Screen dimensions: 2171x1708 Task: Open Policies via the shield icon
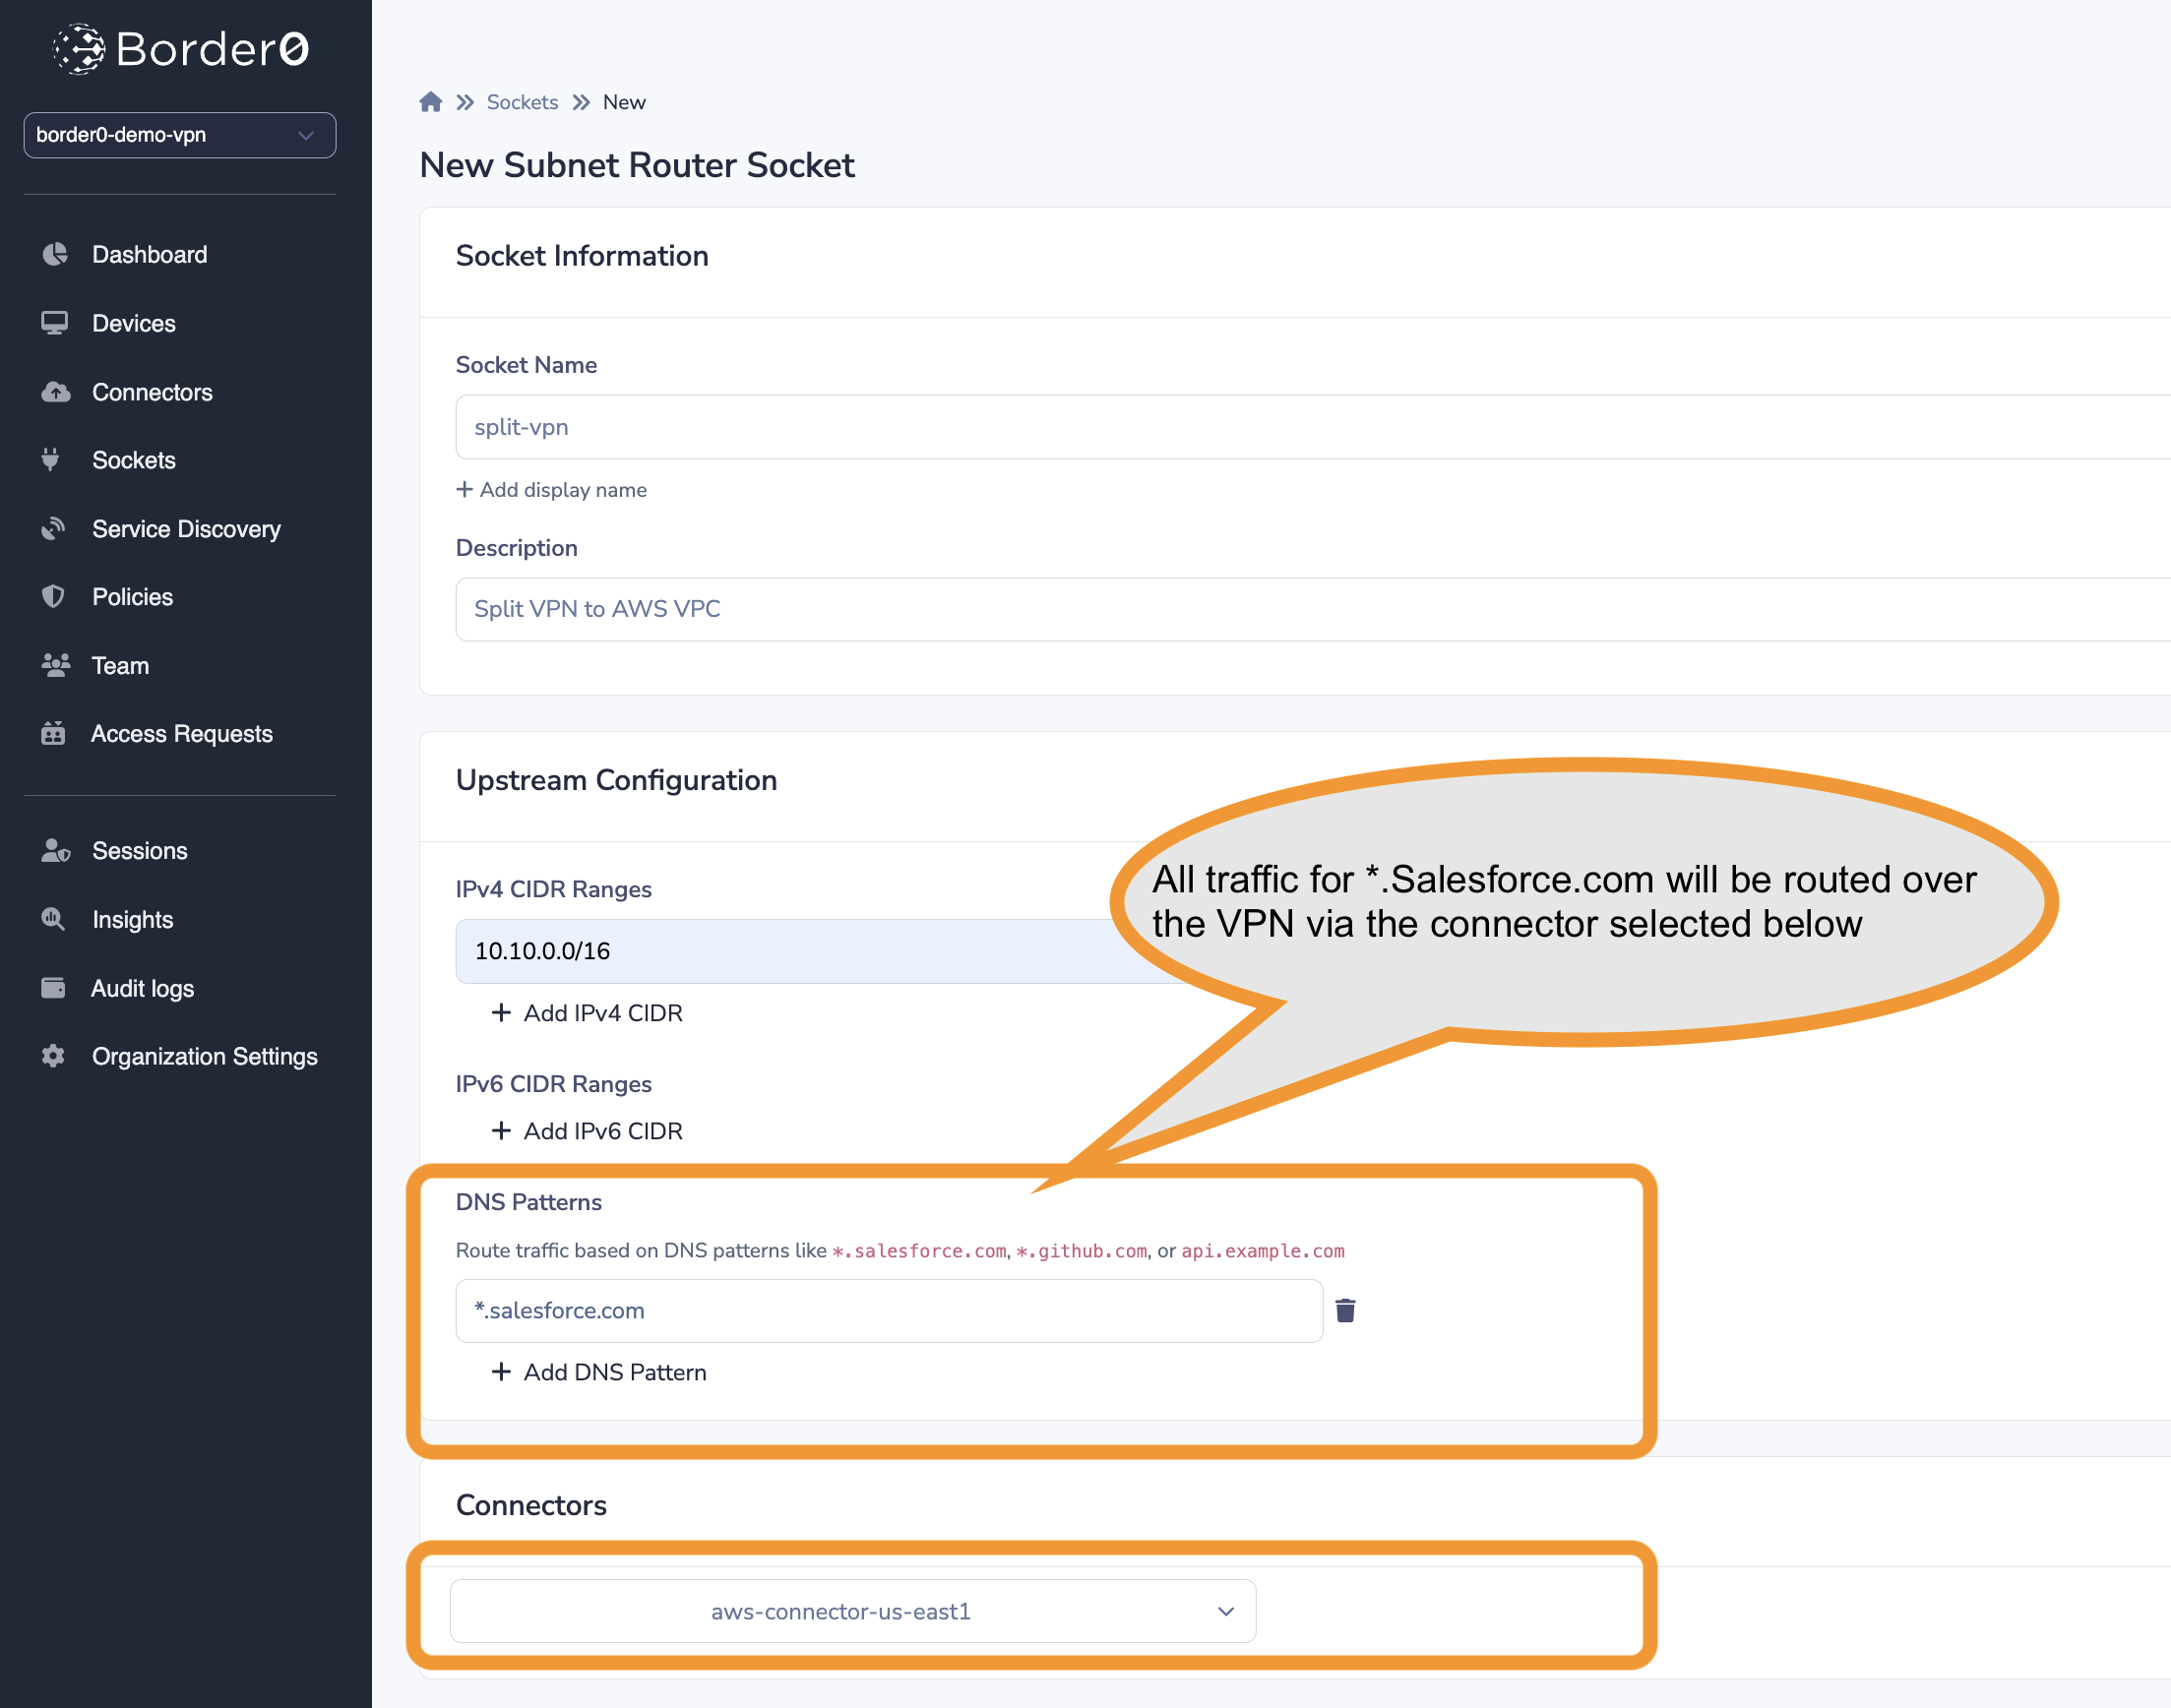(x=54, y=597)
